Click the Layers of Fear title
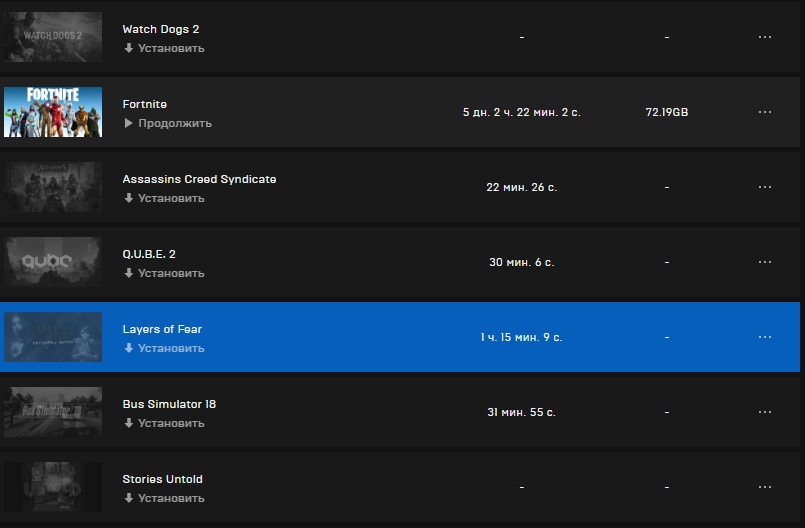The image size is (805, 528). (x=162, y=329)
